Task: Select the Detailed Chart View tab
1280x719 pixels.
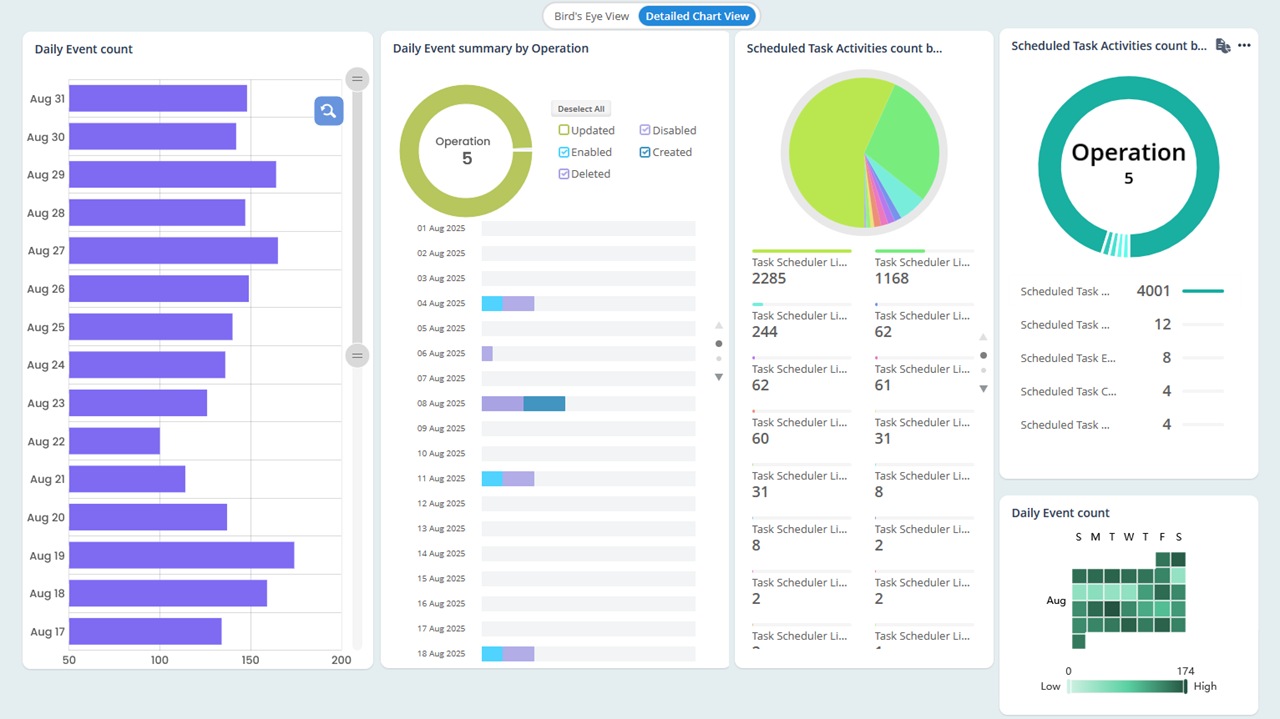Action: 697,16
